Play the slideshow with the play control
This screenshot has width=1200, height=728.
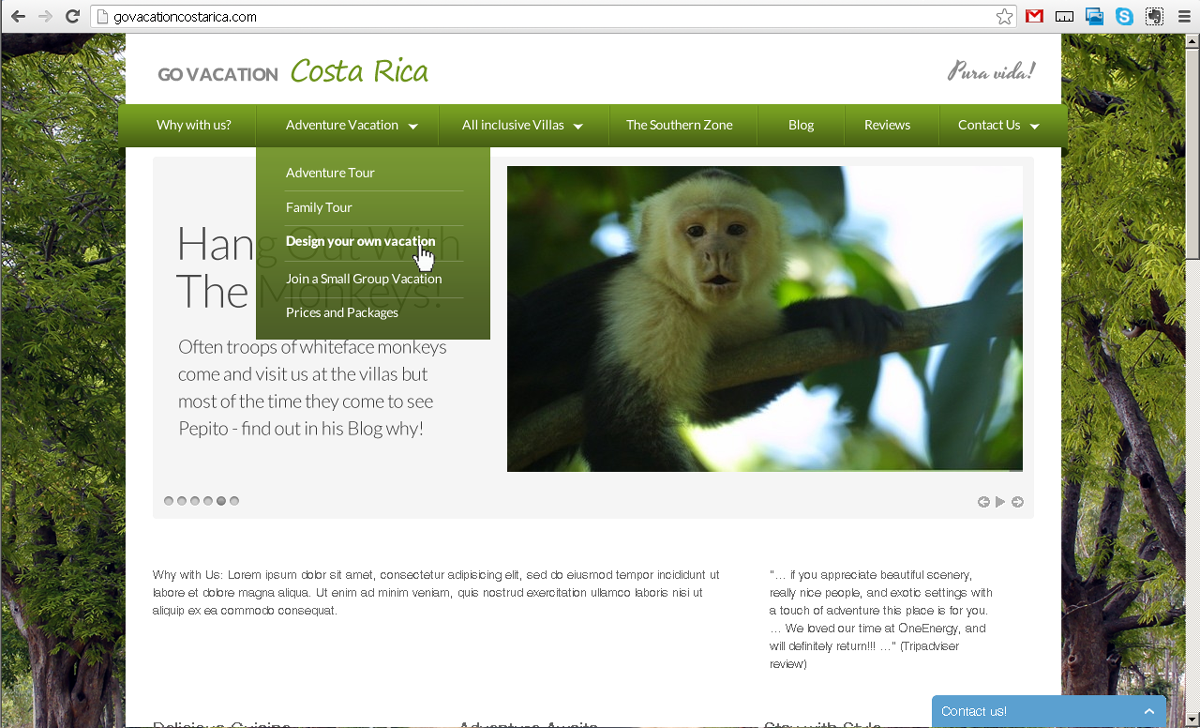click(1000, 501)
